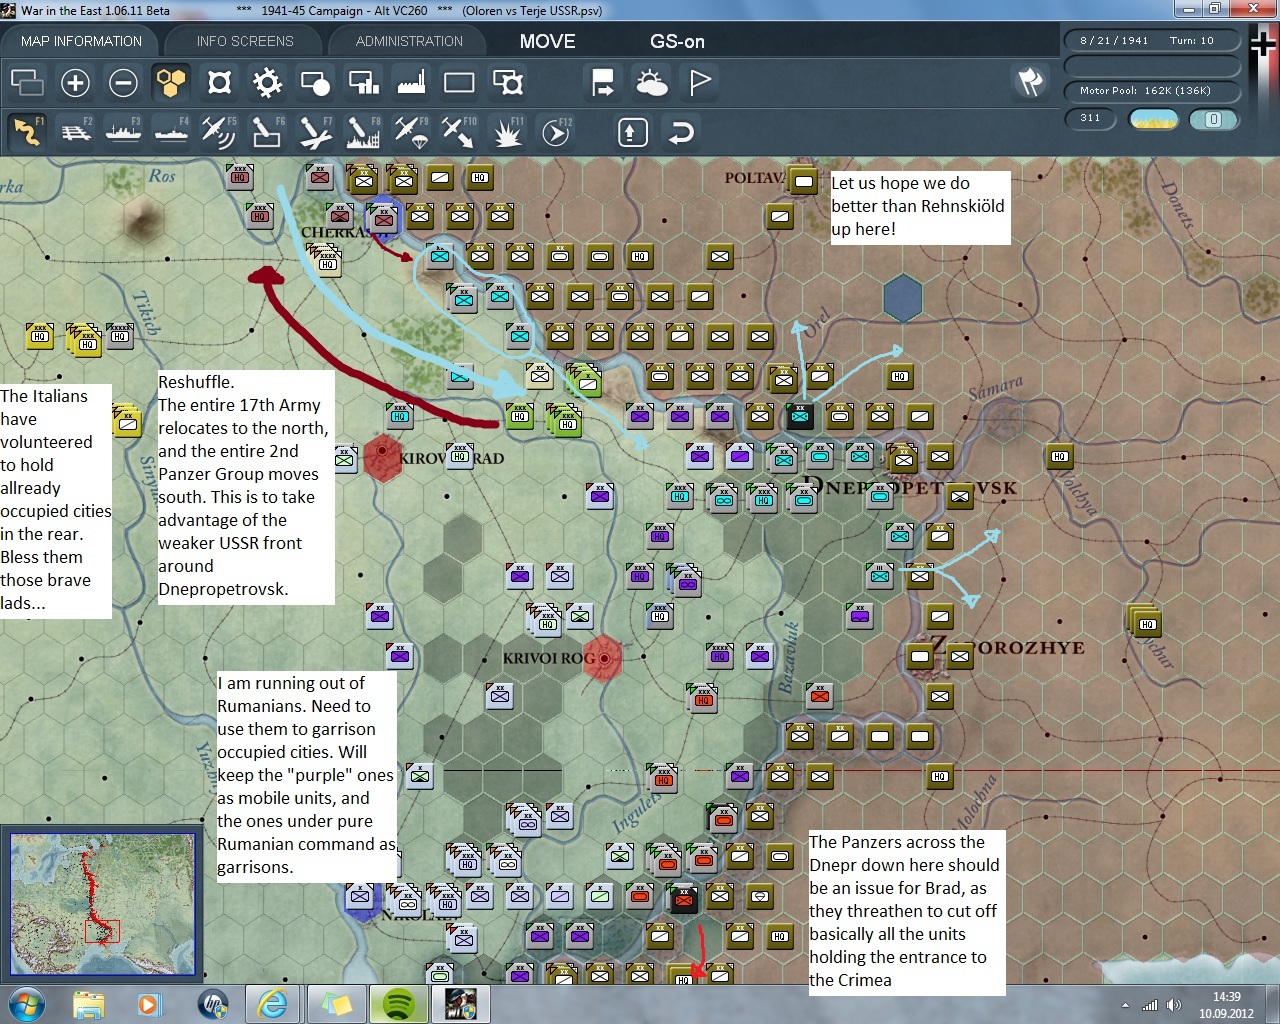The height and width of the screenshot is (1024, 1280).
Task: Select F5 air recon mode icon
Action: [219, 131]
